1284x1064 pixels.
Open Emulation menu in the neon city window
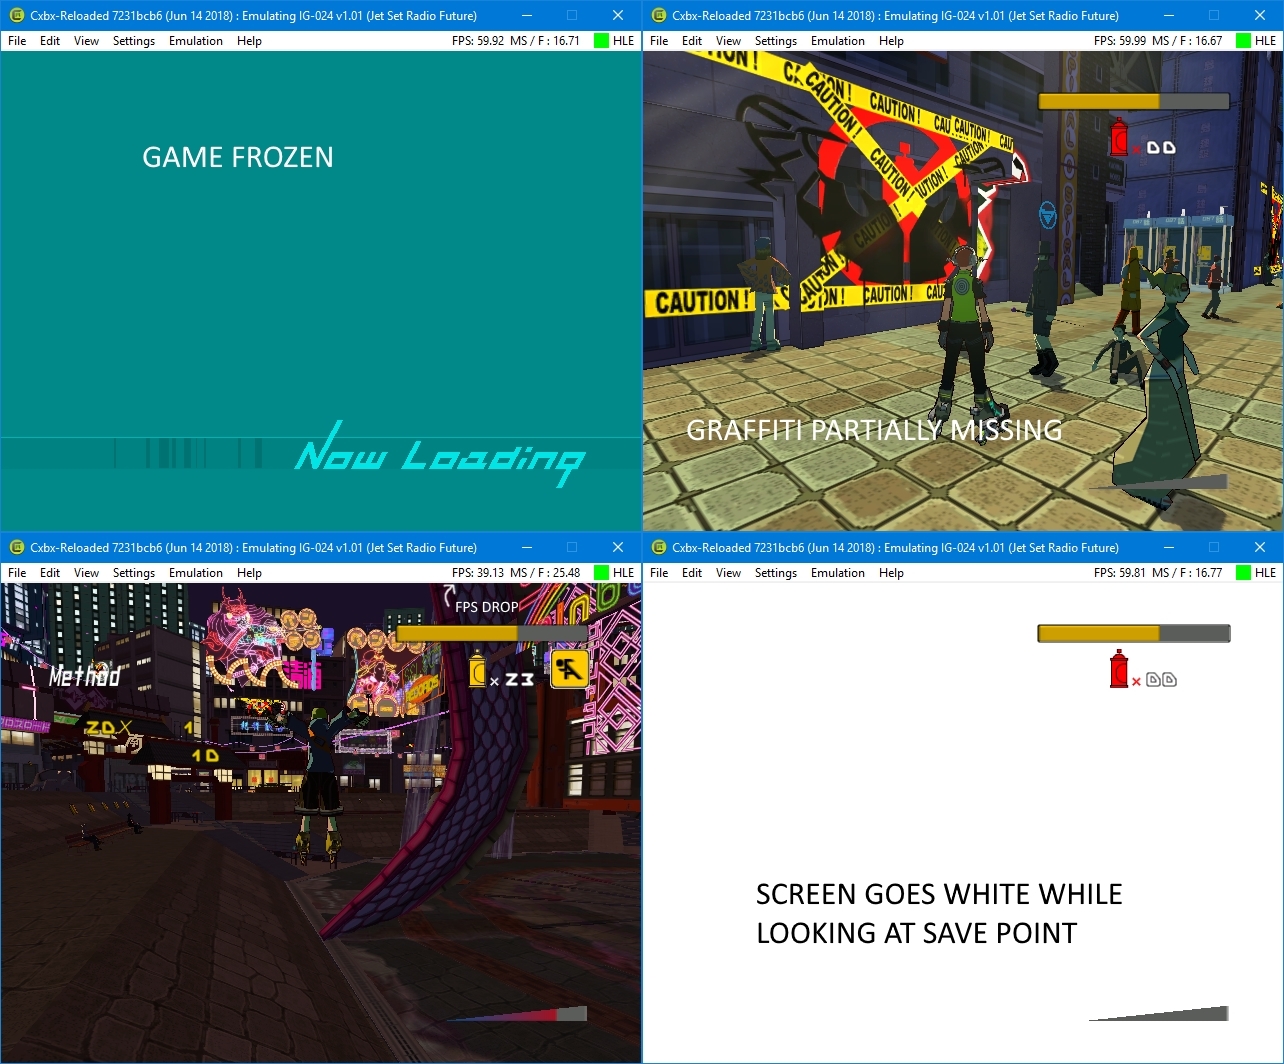point(196,573)
